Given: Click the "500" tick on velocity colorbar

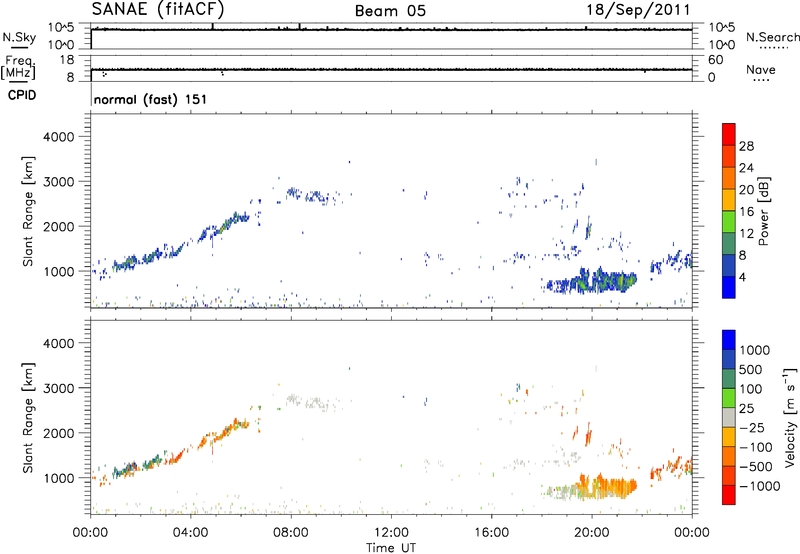Looking at the screenshot, I should (751, 370).
